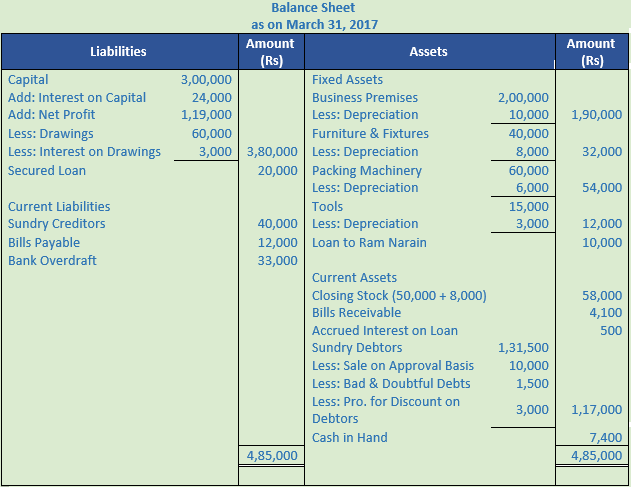Viewport: 631px width, 487px height.
Task: Click 'Loan to Ram Narain' label
Action: 369,243
